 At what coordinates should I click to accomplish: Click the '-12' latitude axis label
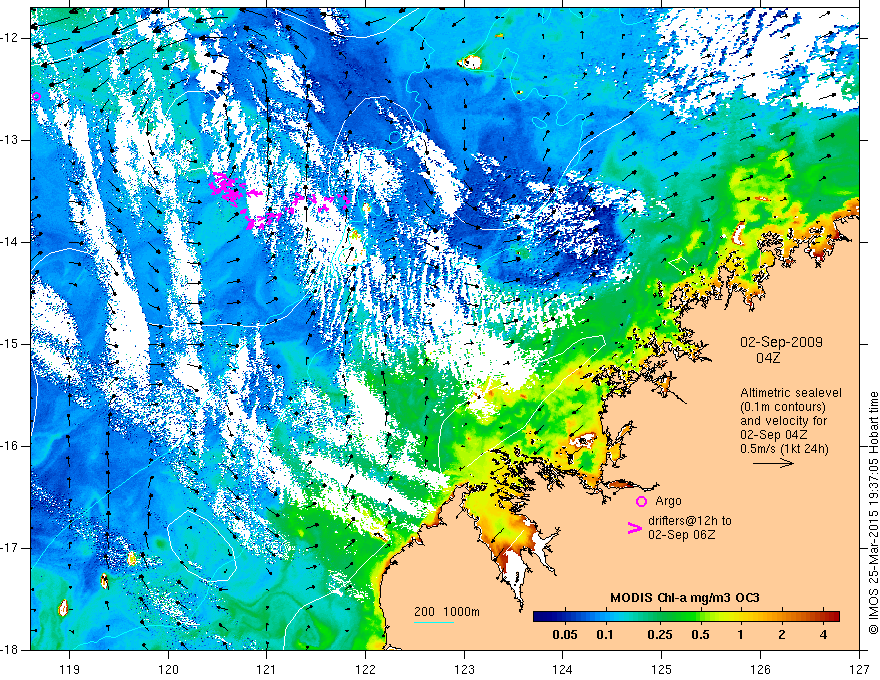pos(11,38)
